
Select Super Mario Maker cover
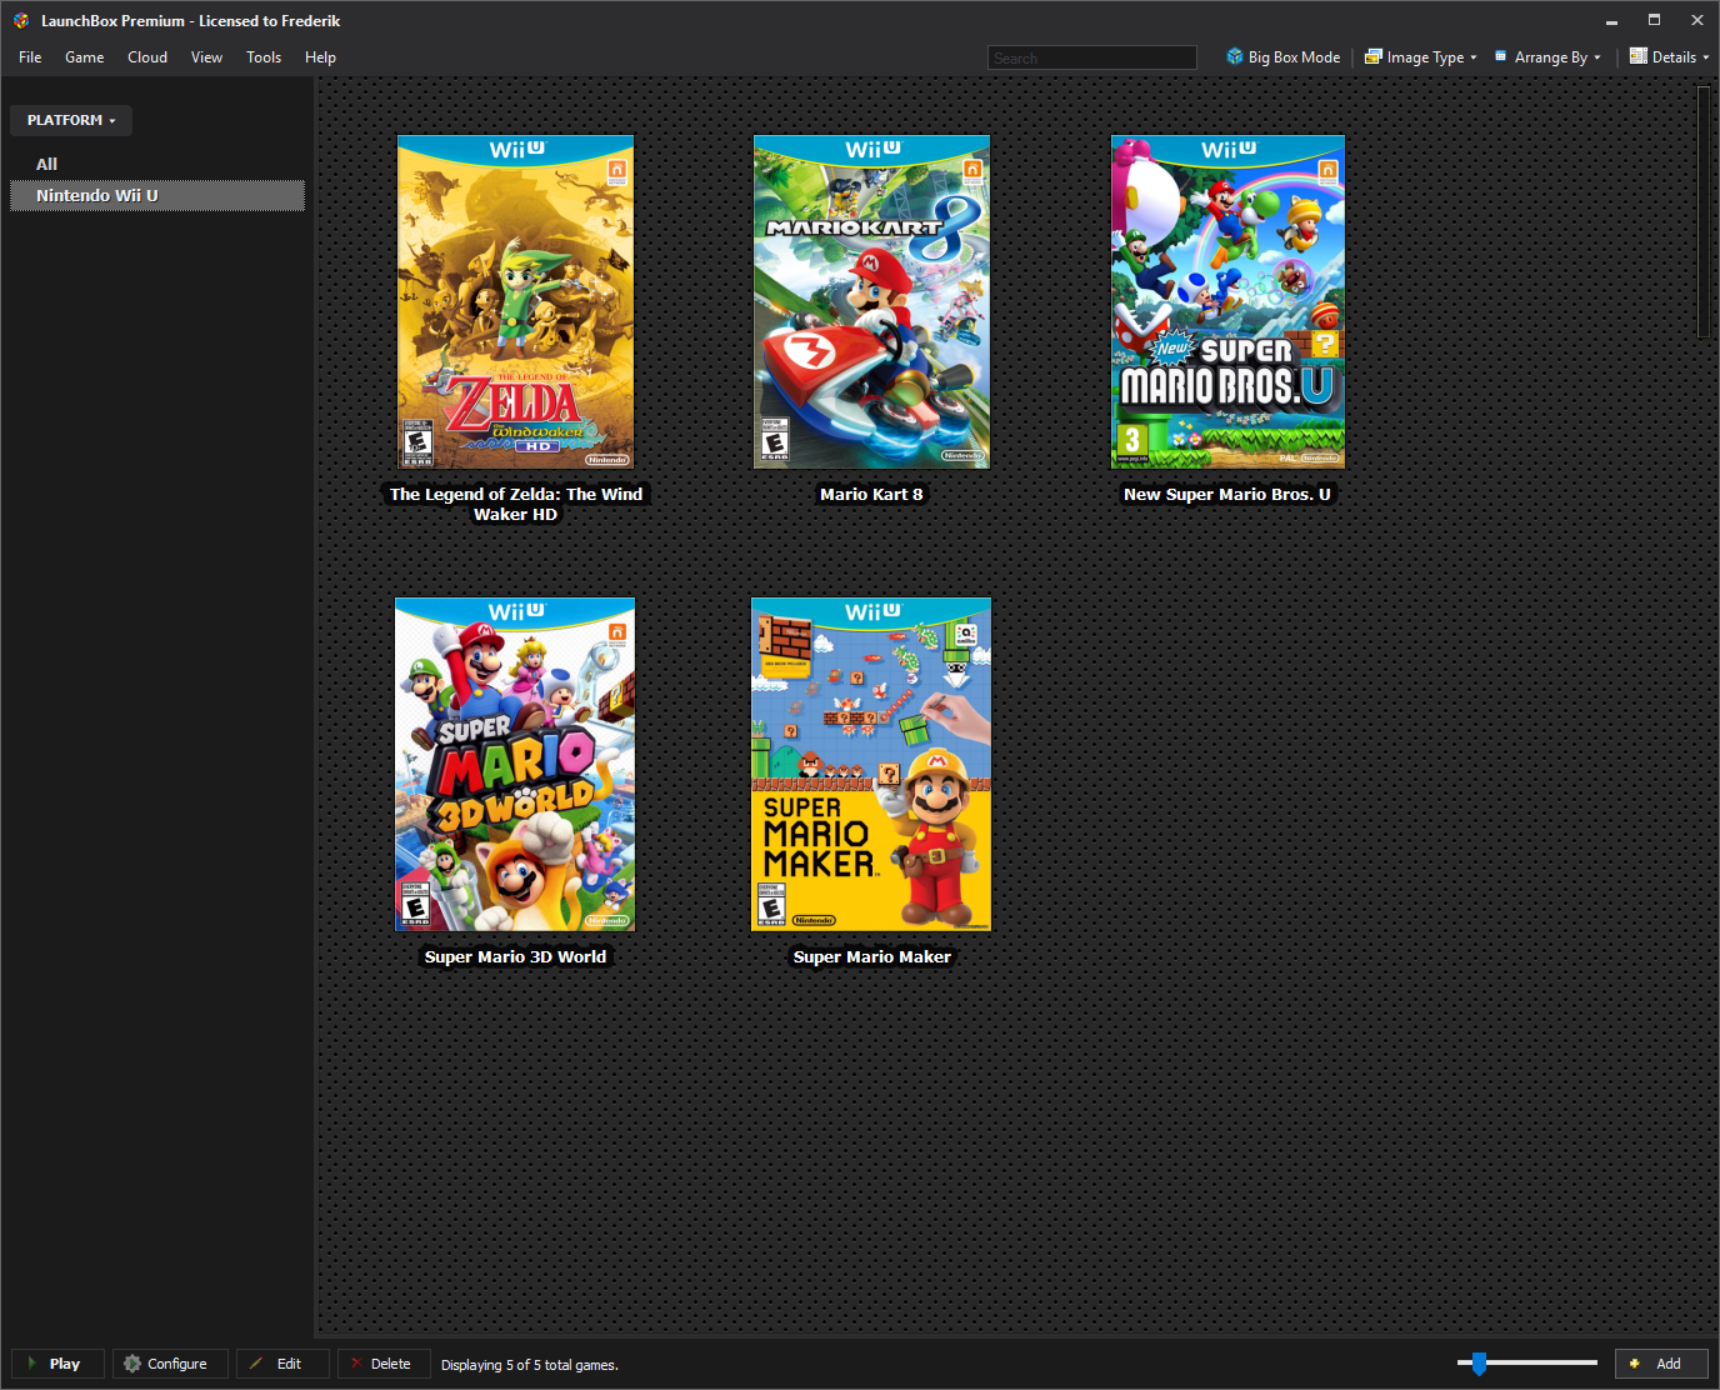point(871,764)
